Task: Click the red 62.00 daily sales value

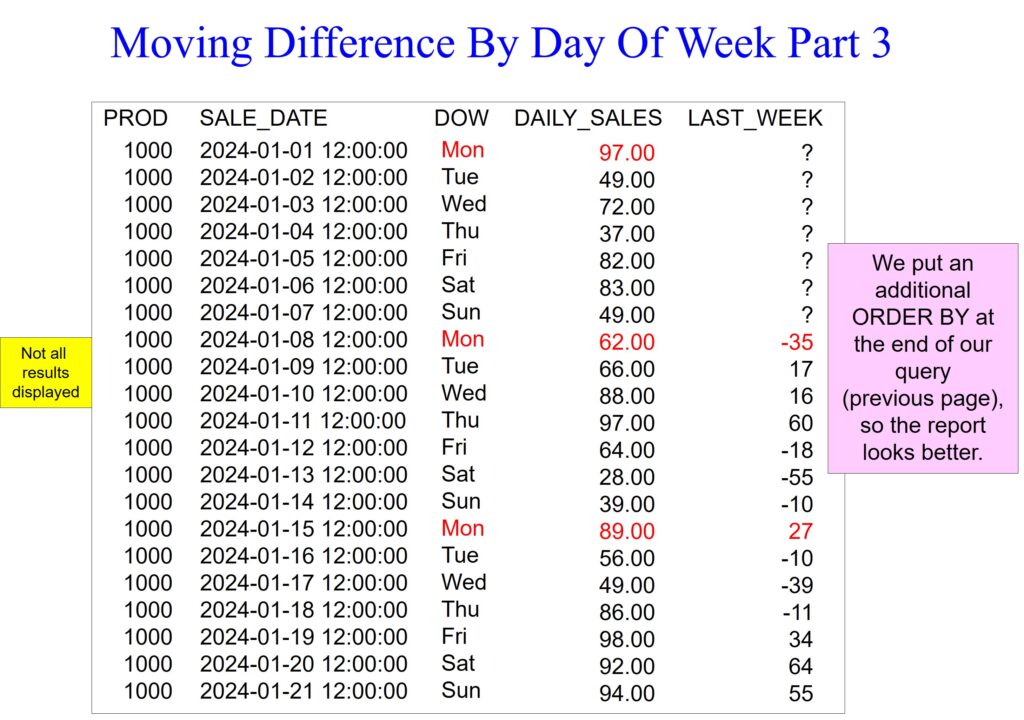Action: (627, 342)
